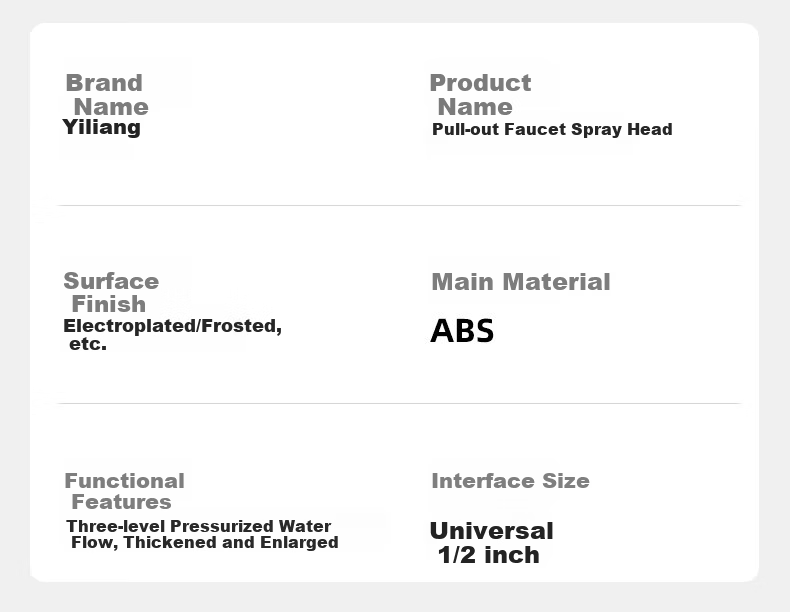The width and height of the screenshot is (790, 612).
Task: Click the word 'Features' under Functional
Action: (x=121, y=502)
